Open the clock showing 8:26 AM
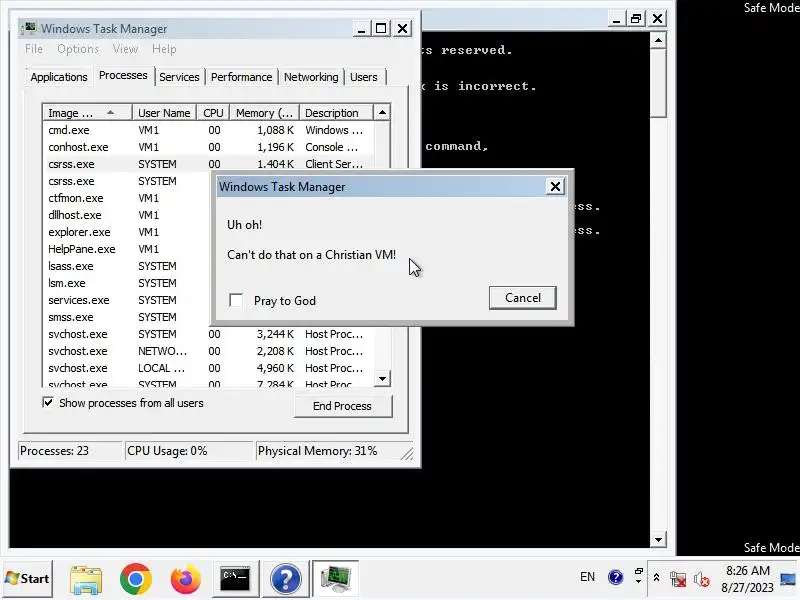Screen dimensions: 800x600 point(747,579)
